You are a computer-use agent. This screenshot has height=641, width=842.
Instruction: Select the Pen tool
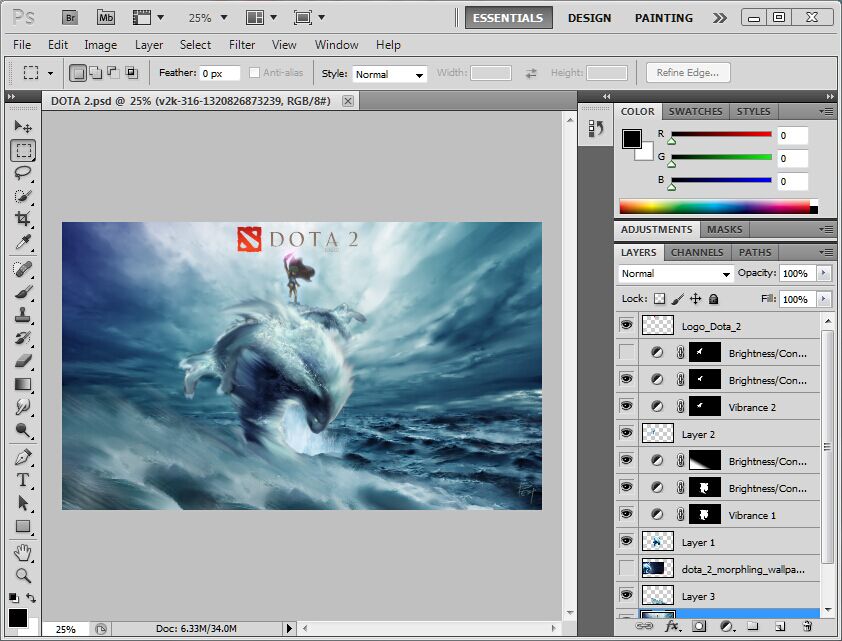point(23,457)
